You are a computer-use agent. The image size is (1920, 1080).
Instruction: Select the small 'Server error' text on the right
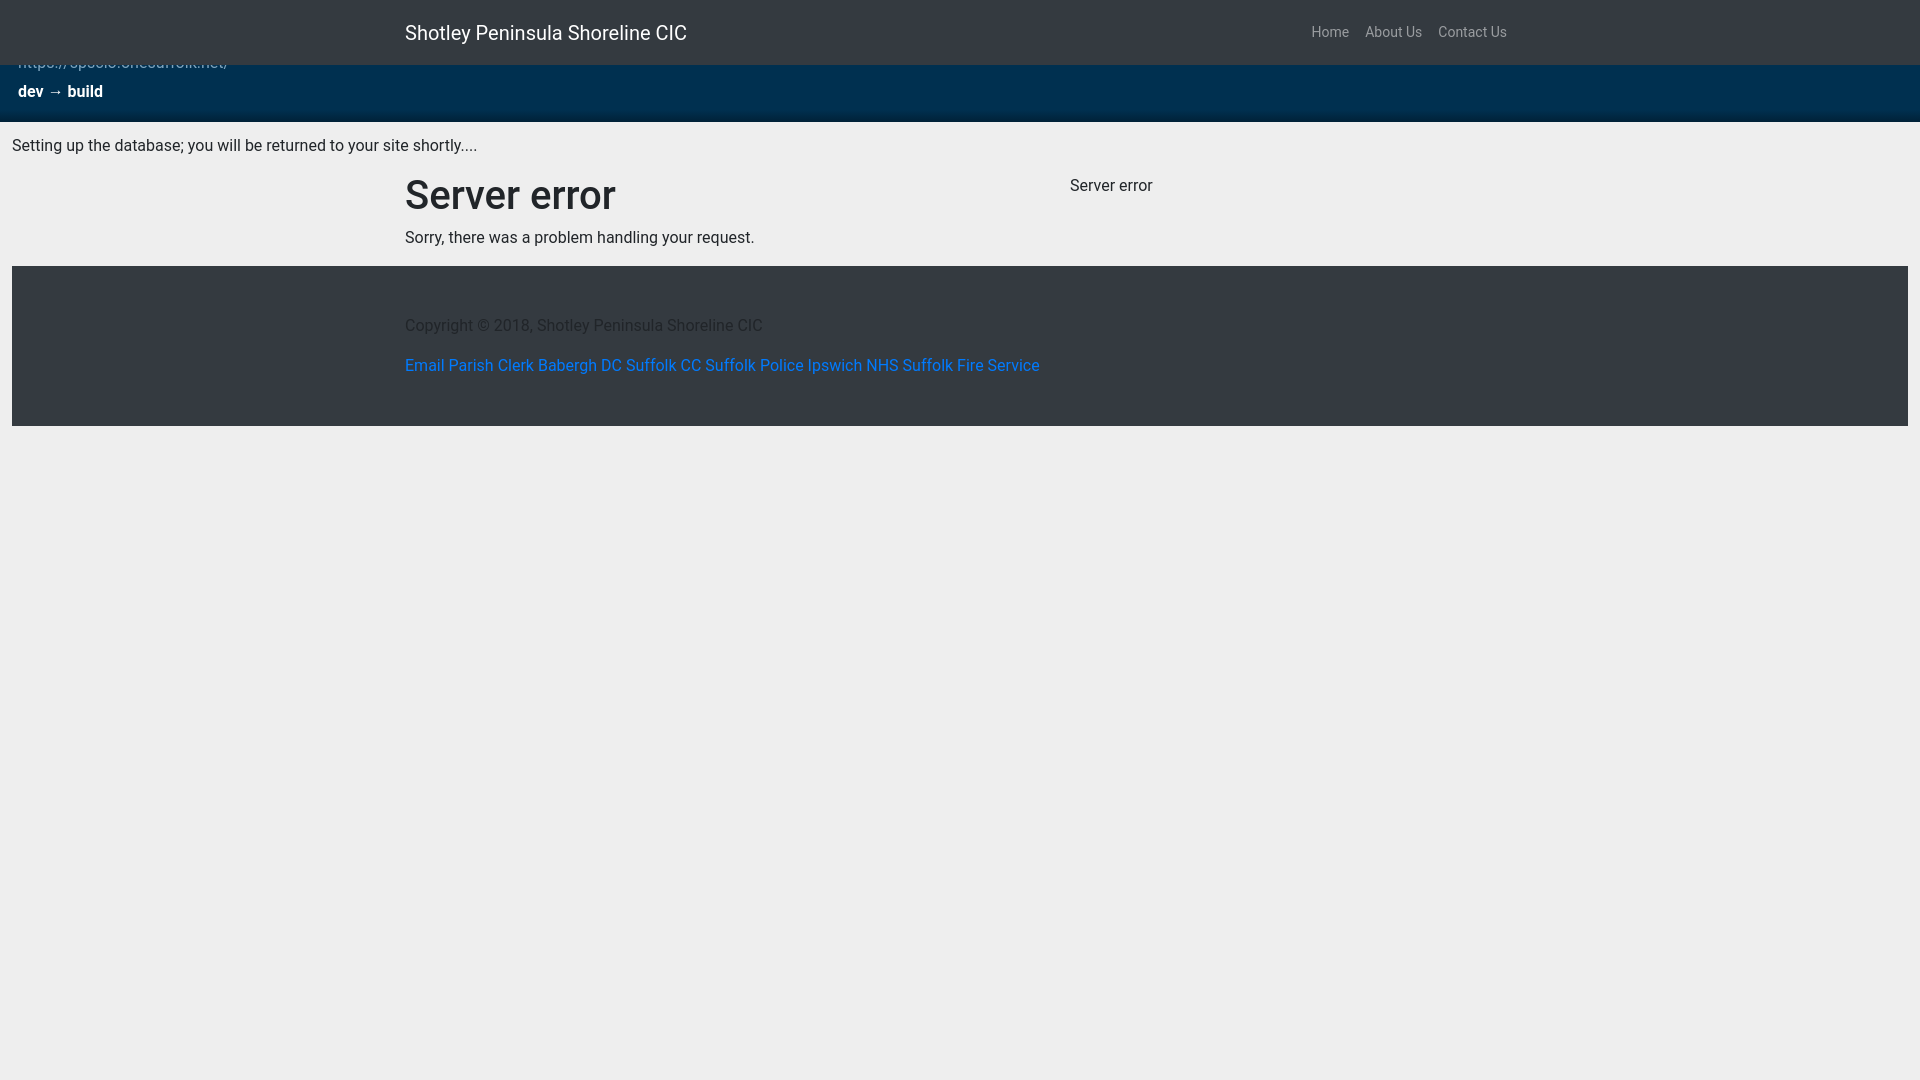point(1111,186)
